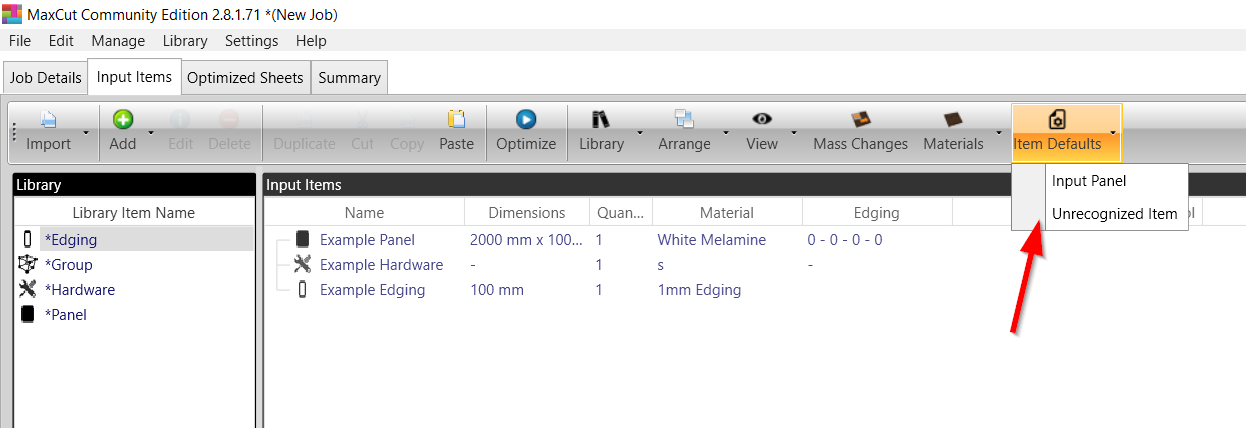Click the Paste clipboard icon
This screenshot has width=1246, height=428.
(456, 121)
